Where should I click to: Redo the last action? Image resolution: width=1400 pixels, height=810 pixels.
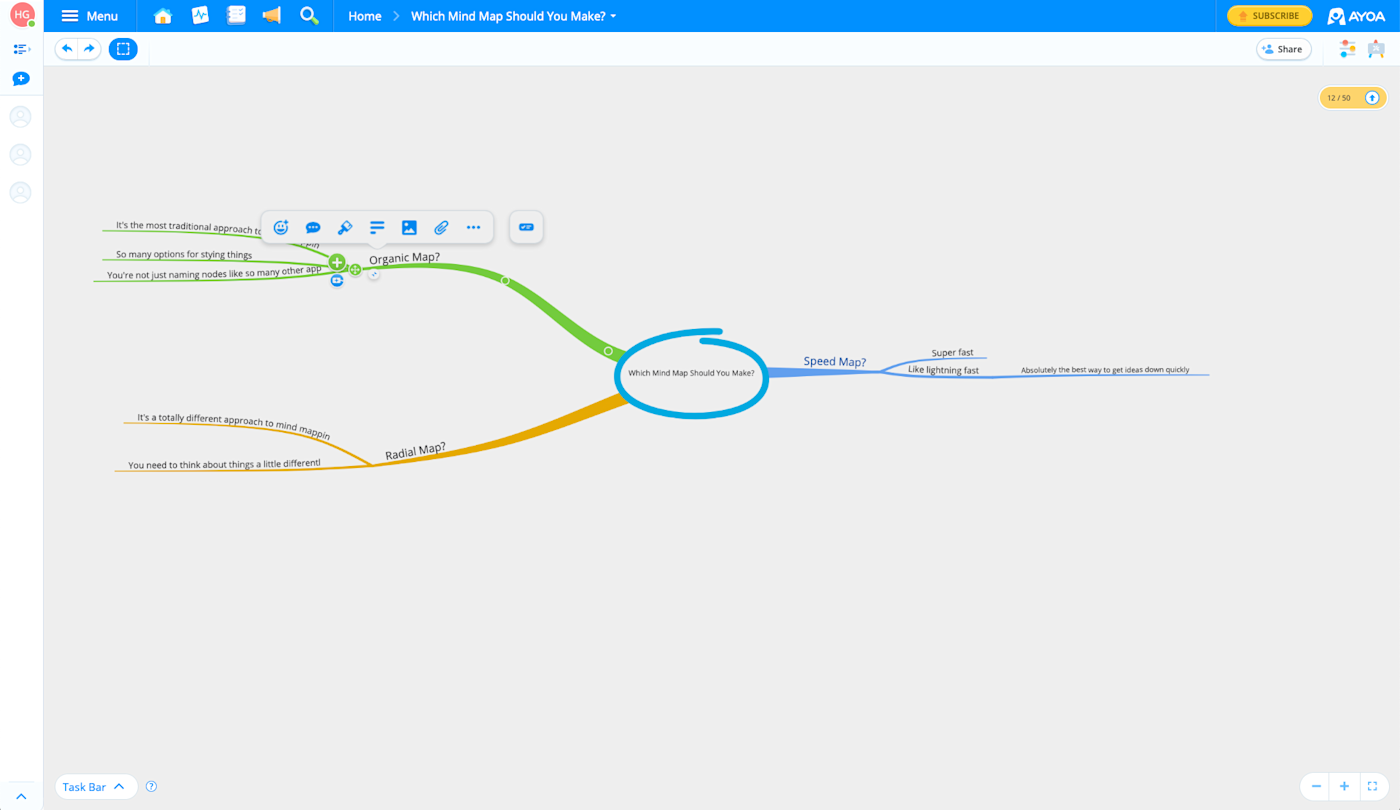coord(89,49)
